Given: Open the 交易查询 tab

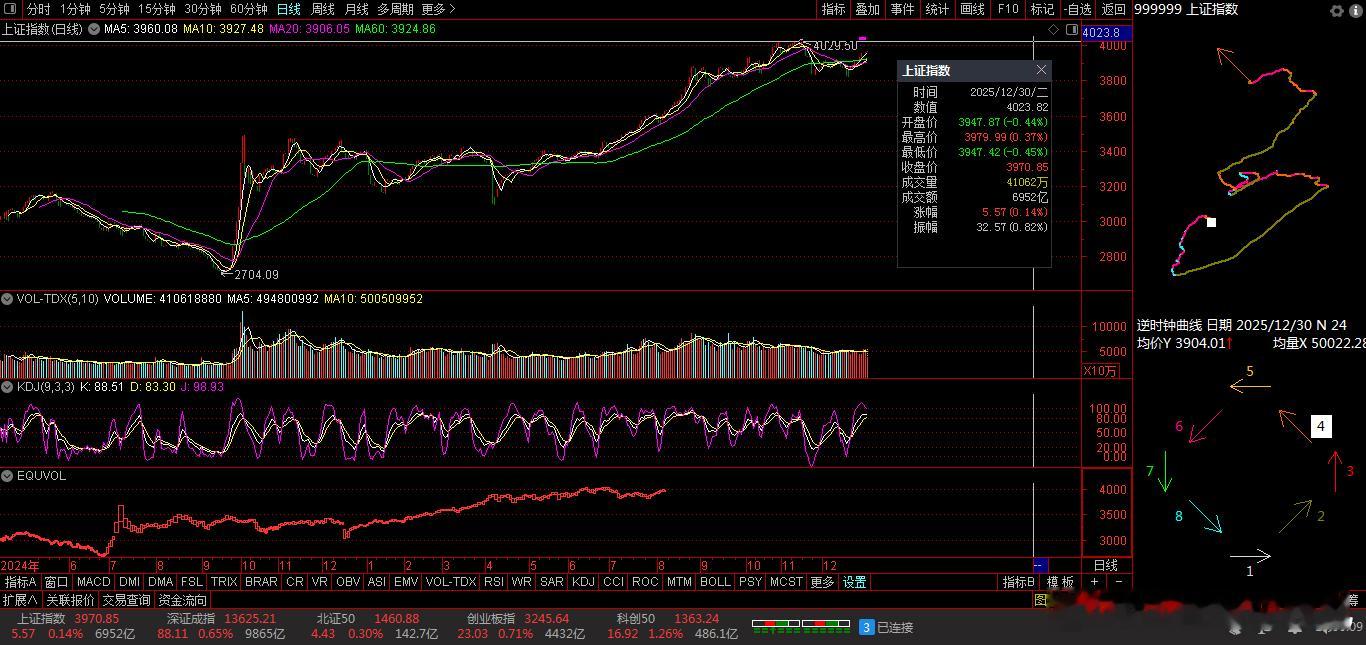Looking at the screenshot, I should click(x=126, y=600).
